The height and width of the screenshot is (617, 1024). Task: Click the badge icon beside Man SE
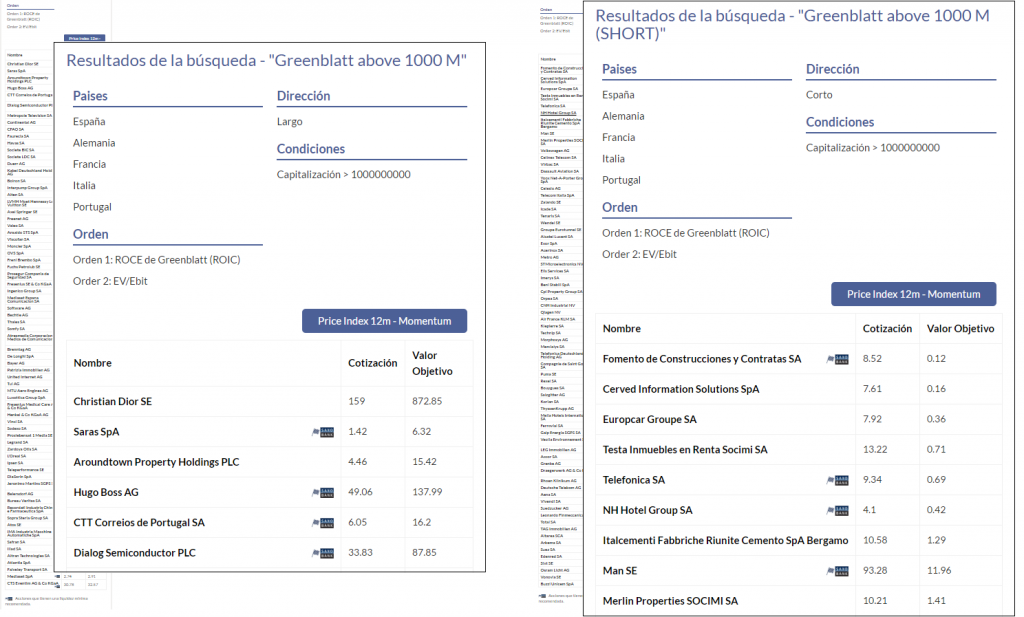[838, 571]
